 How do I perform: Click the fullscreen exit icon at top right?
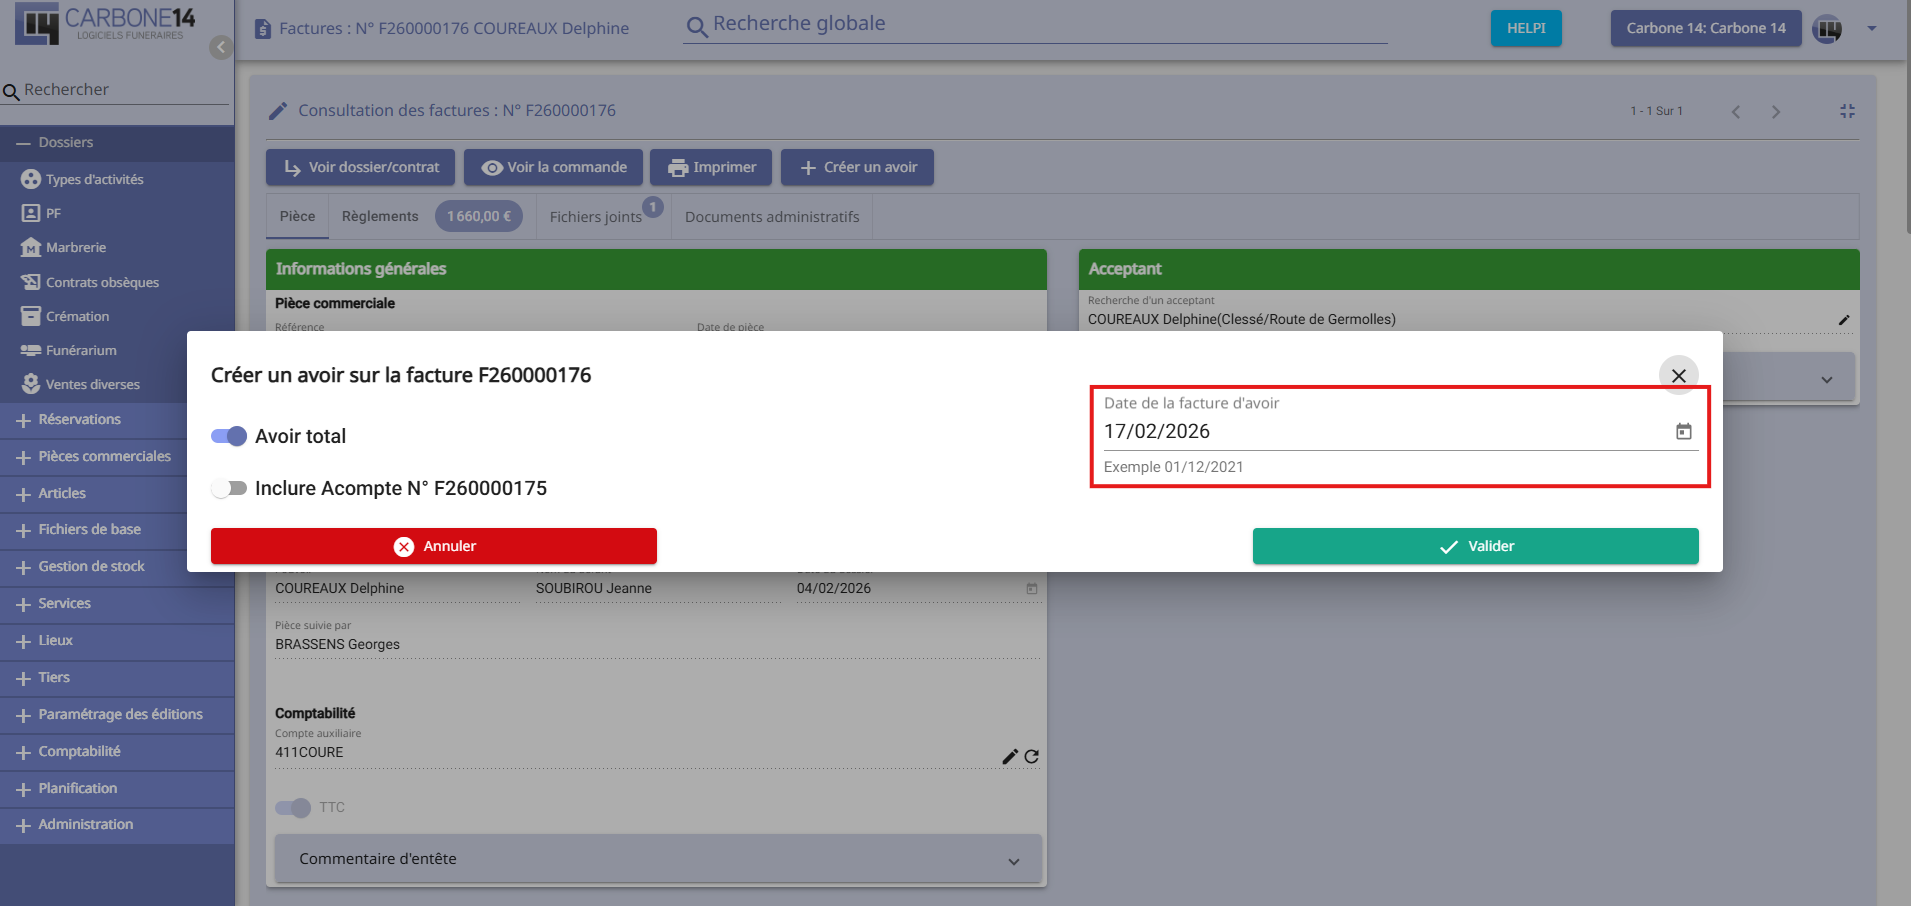click(x=1847, y=111)
